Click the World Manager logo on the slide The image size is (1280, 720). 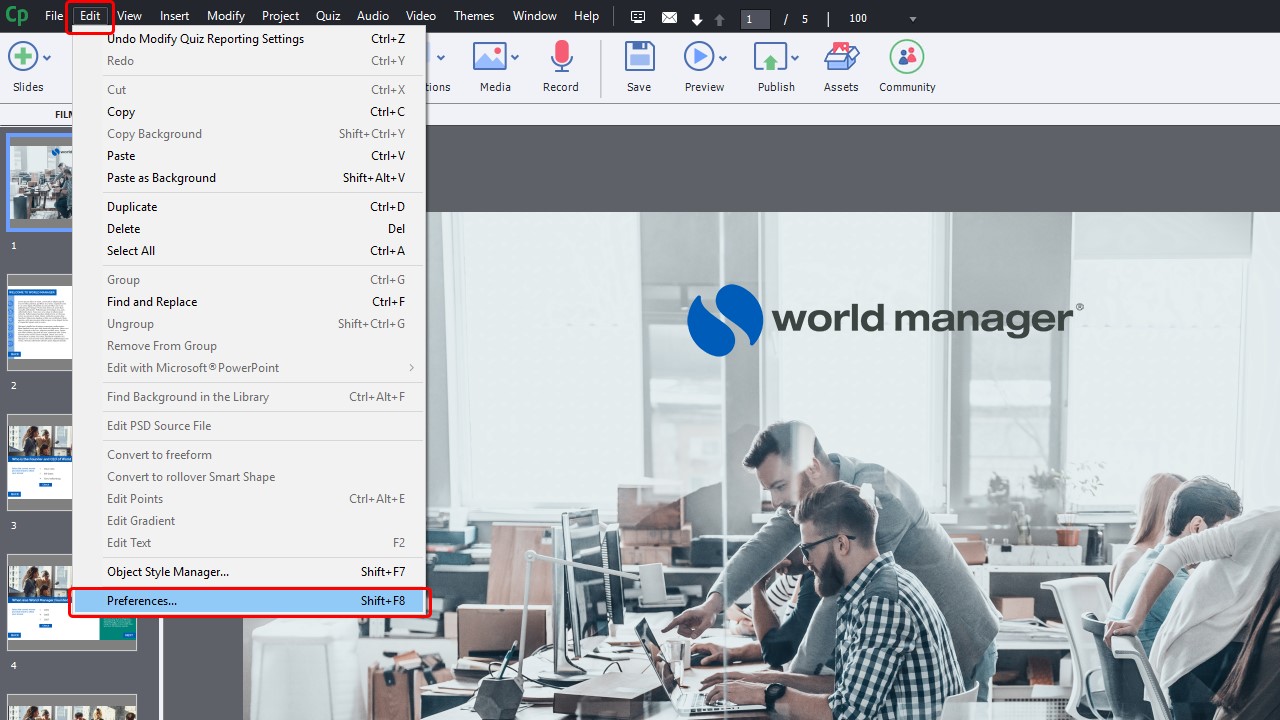pos(885,320)
